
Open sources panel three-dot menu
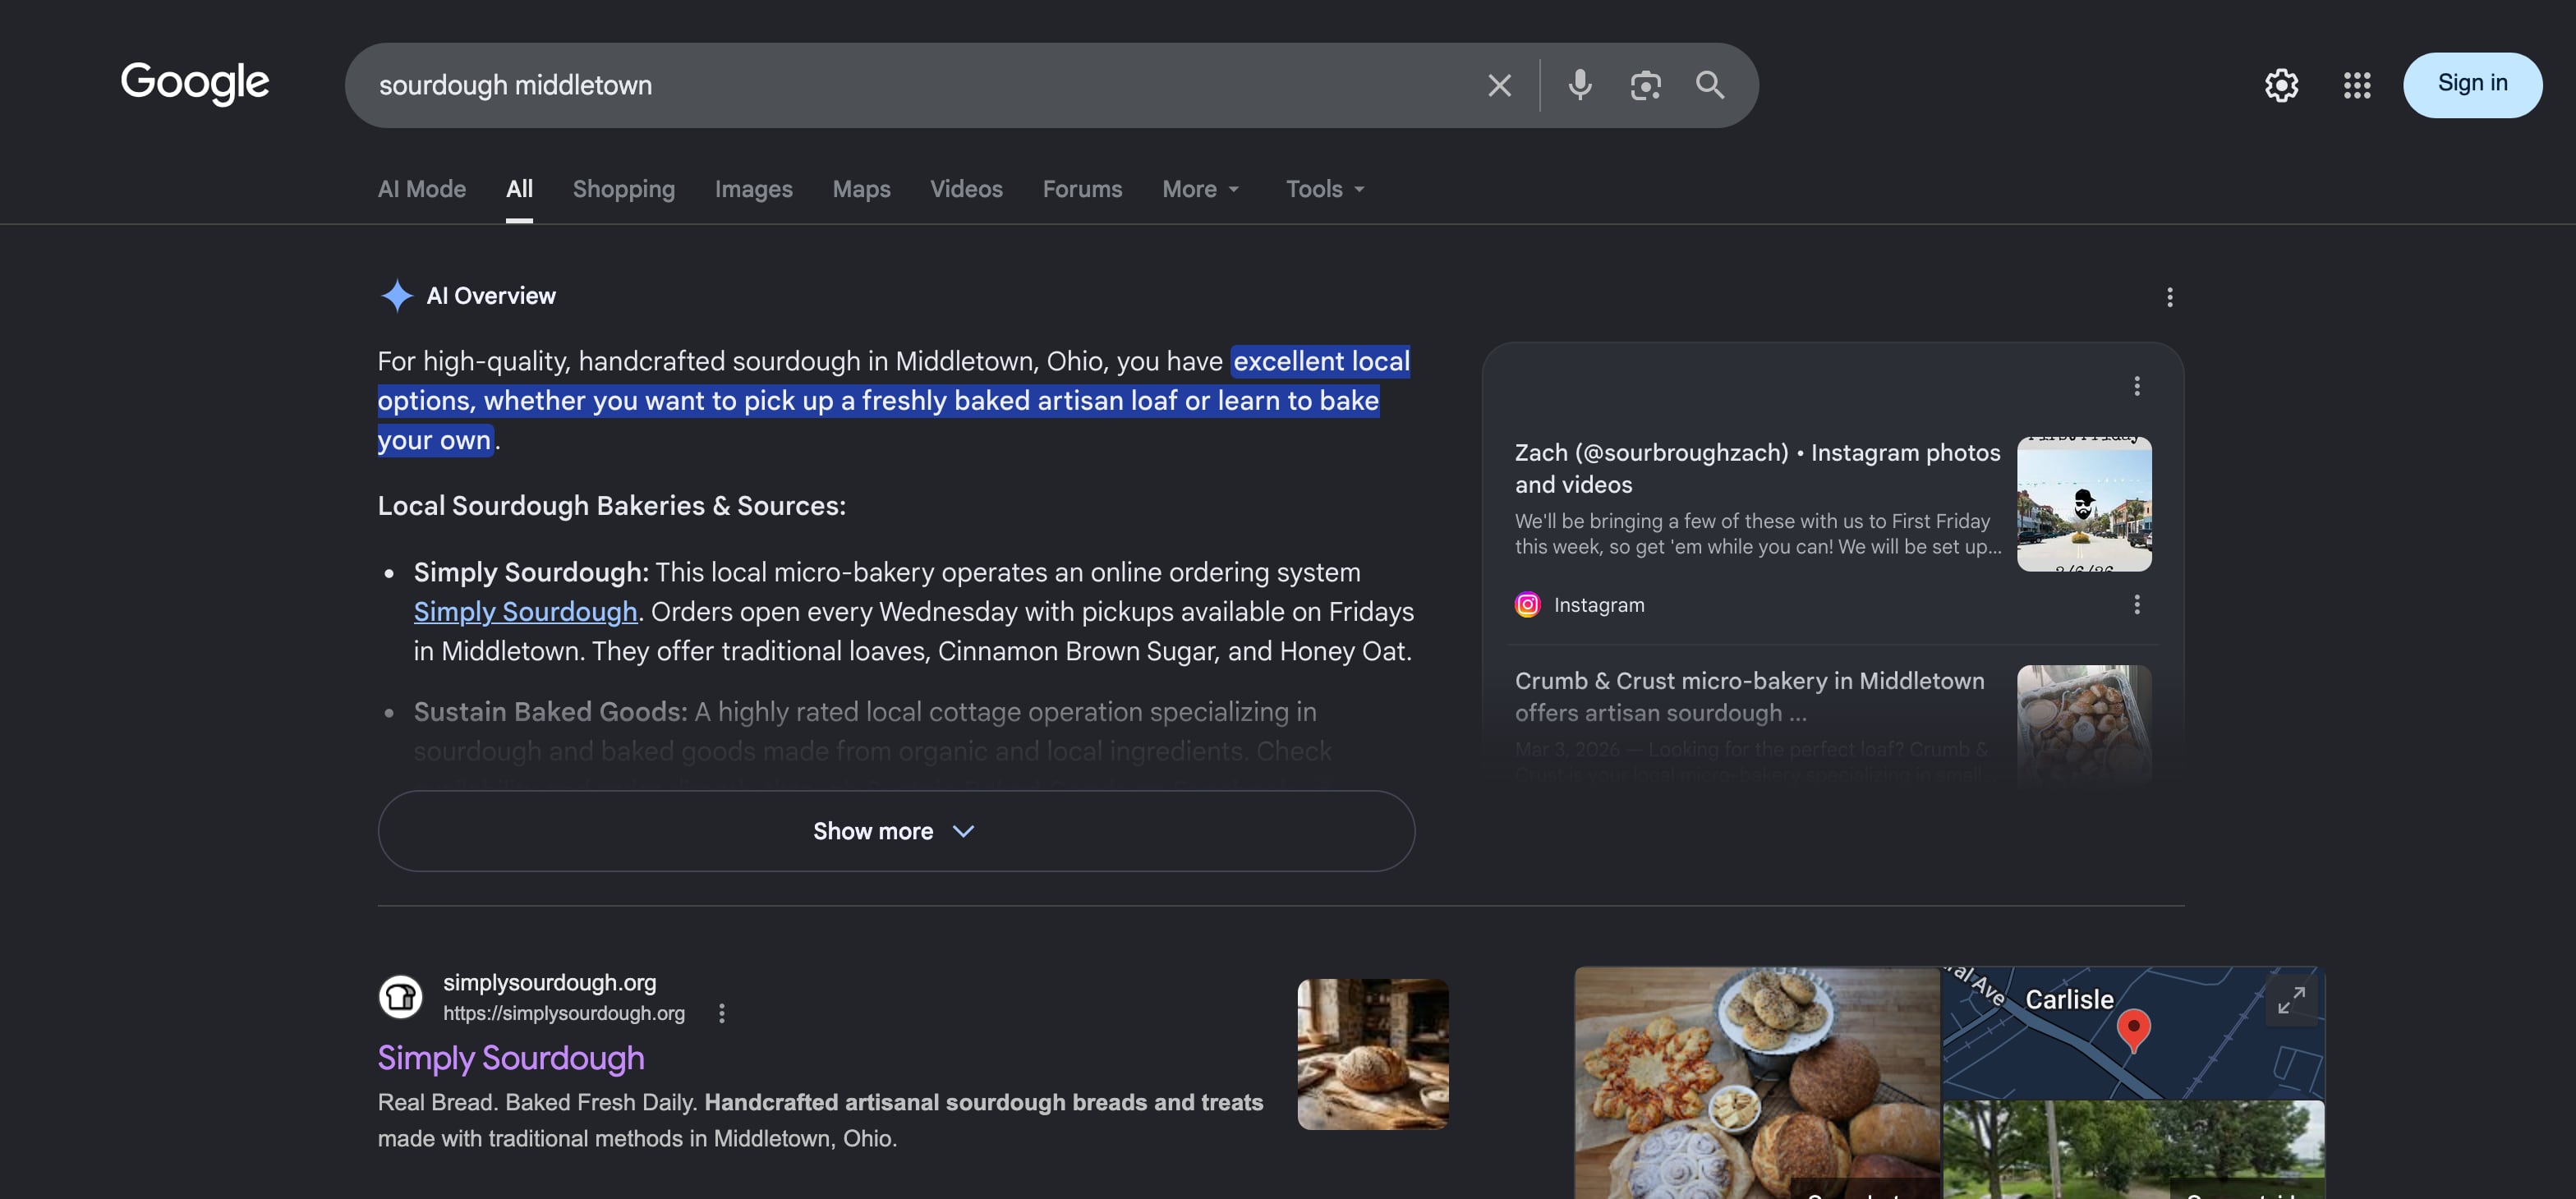tap(2136, 386)
